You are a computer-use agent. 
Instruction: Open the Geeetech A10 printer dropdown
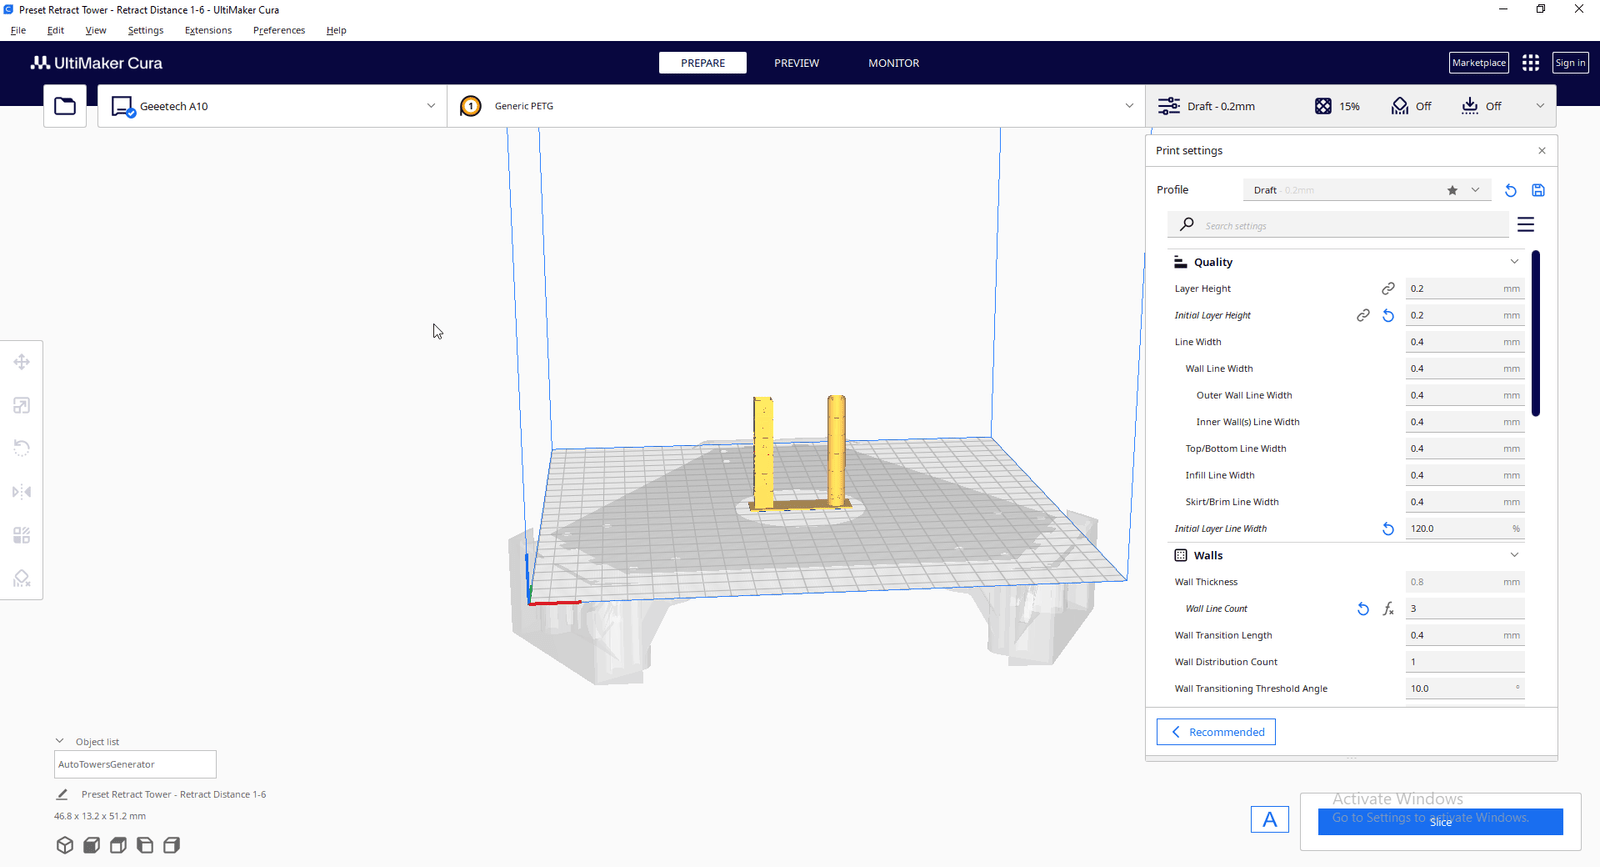point(272,106)
